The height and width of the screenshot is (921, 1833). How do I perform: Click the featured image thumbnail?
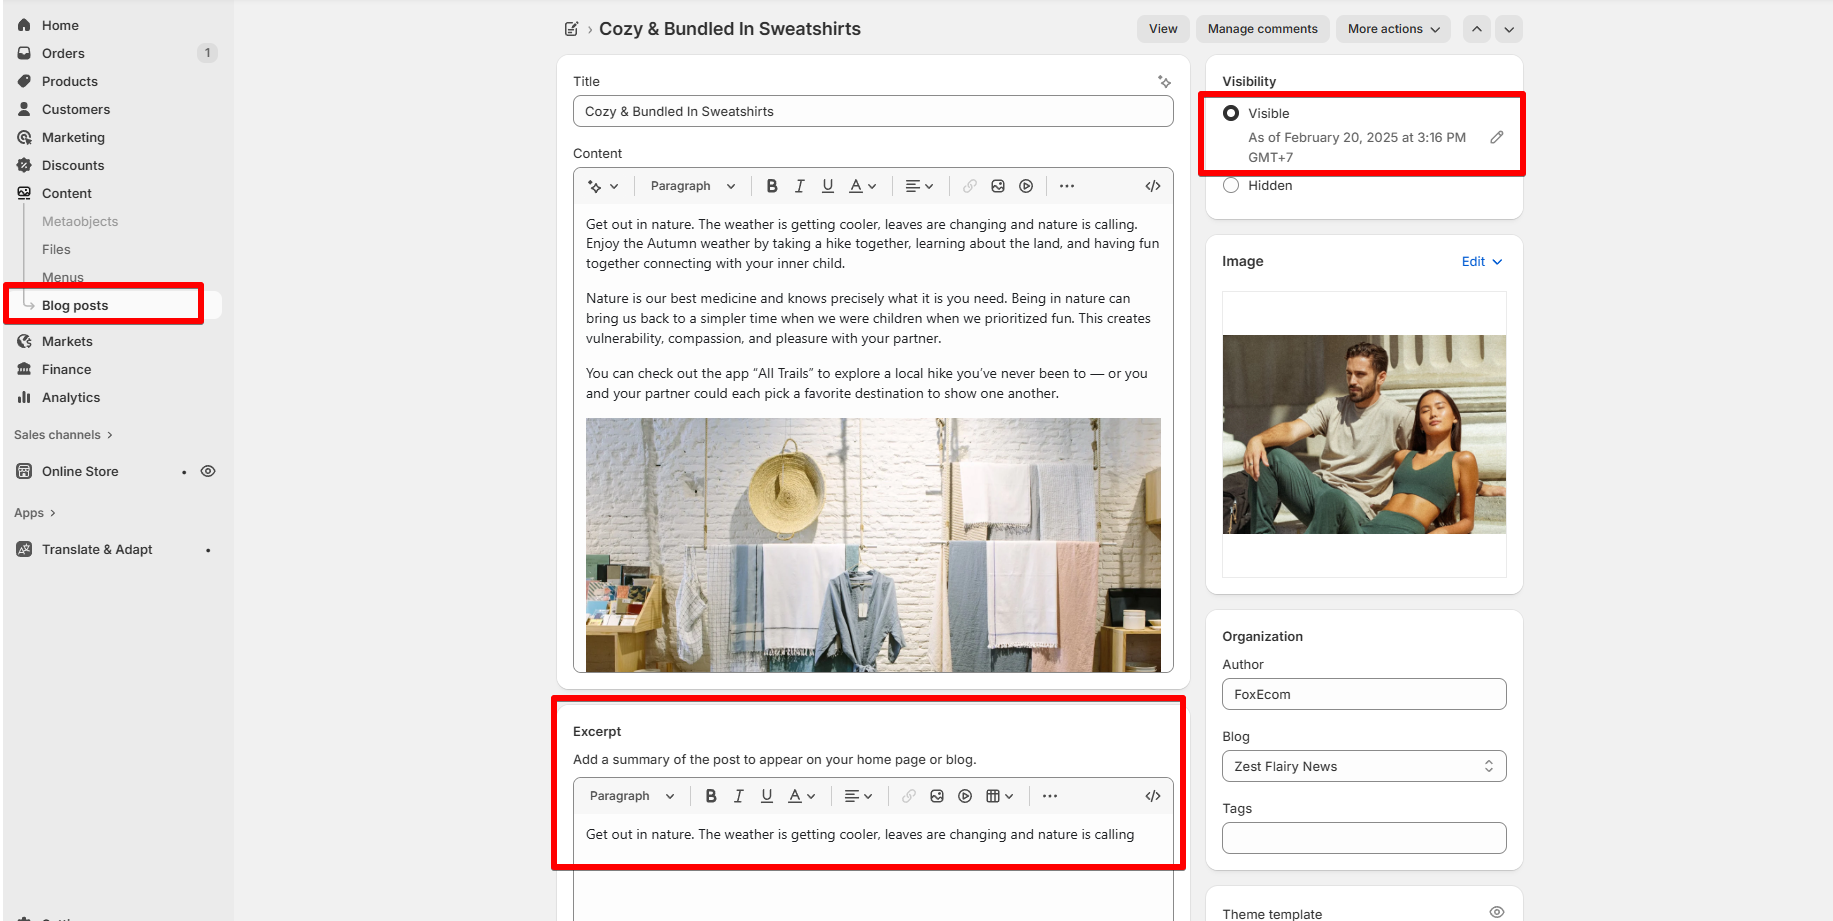[x=1364, y=434]
